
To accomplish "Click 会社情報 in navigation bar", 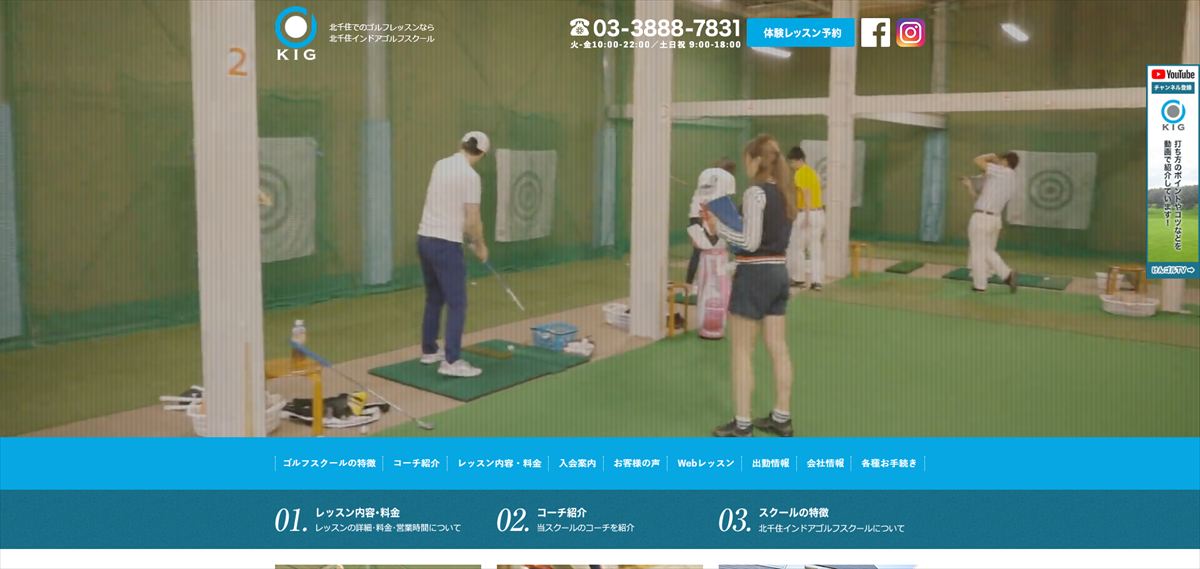I will tap(825, 464).
